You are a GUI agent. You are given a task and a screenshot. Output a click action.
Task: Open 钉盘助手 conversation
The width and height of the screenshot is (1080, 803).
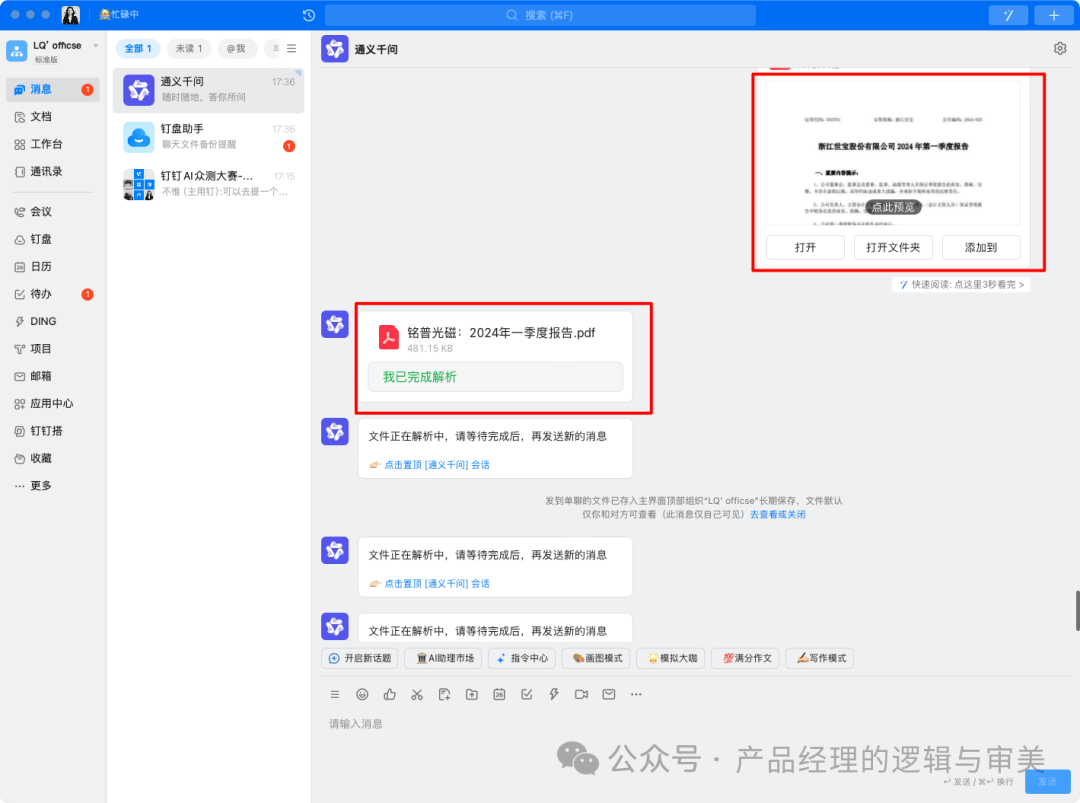[208, 137]
